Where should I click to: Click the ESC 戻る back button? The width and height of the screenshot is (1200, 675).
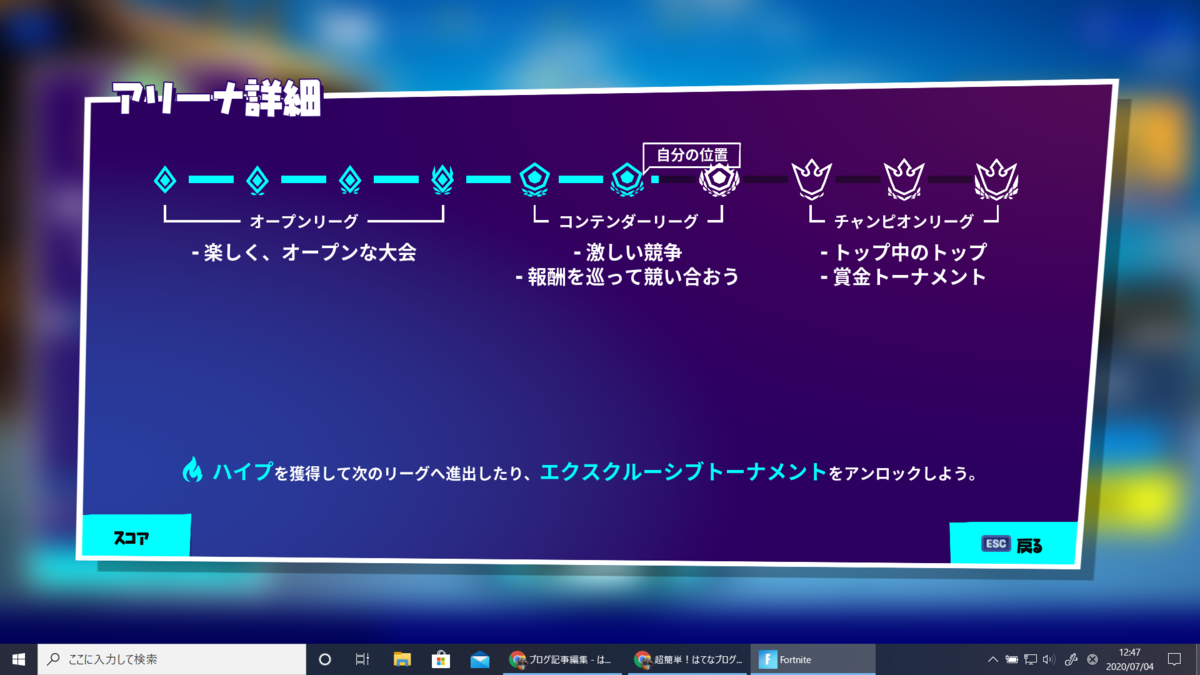1013,544
